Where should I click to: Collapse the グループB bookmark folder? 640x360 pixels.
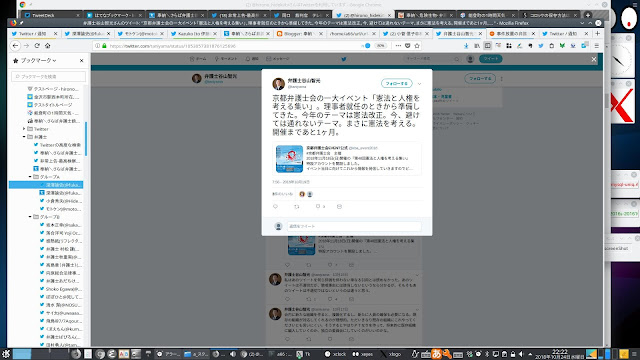click(30, 217)
